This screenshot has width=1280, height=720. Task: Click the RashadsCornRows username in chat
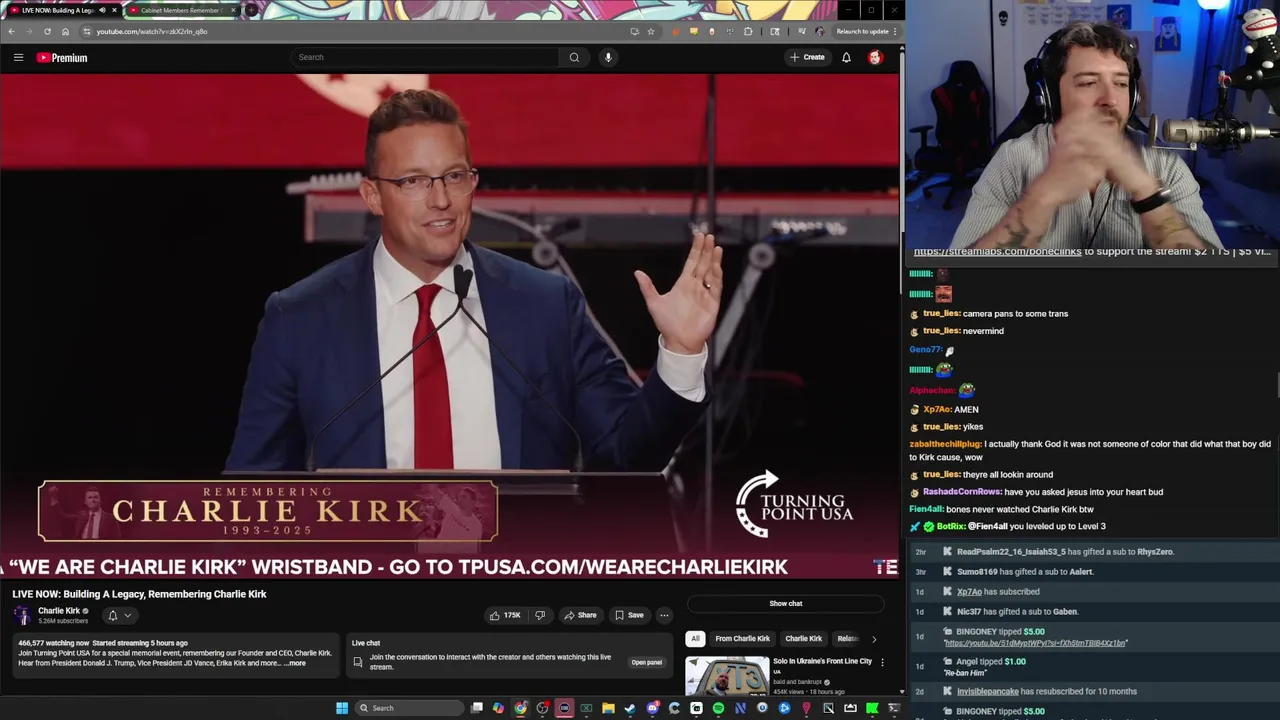pos(961,492)
